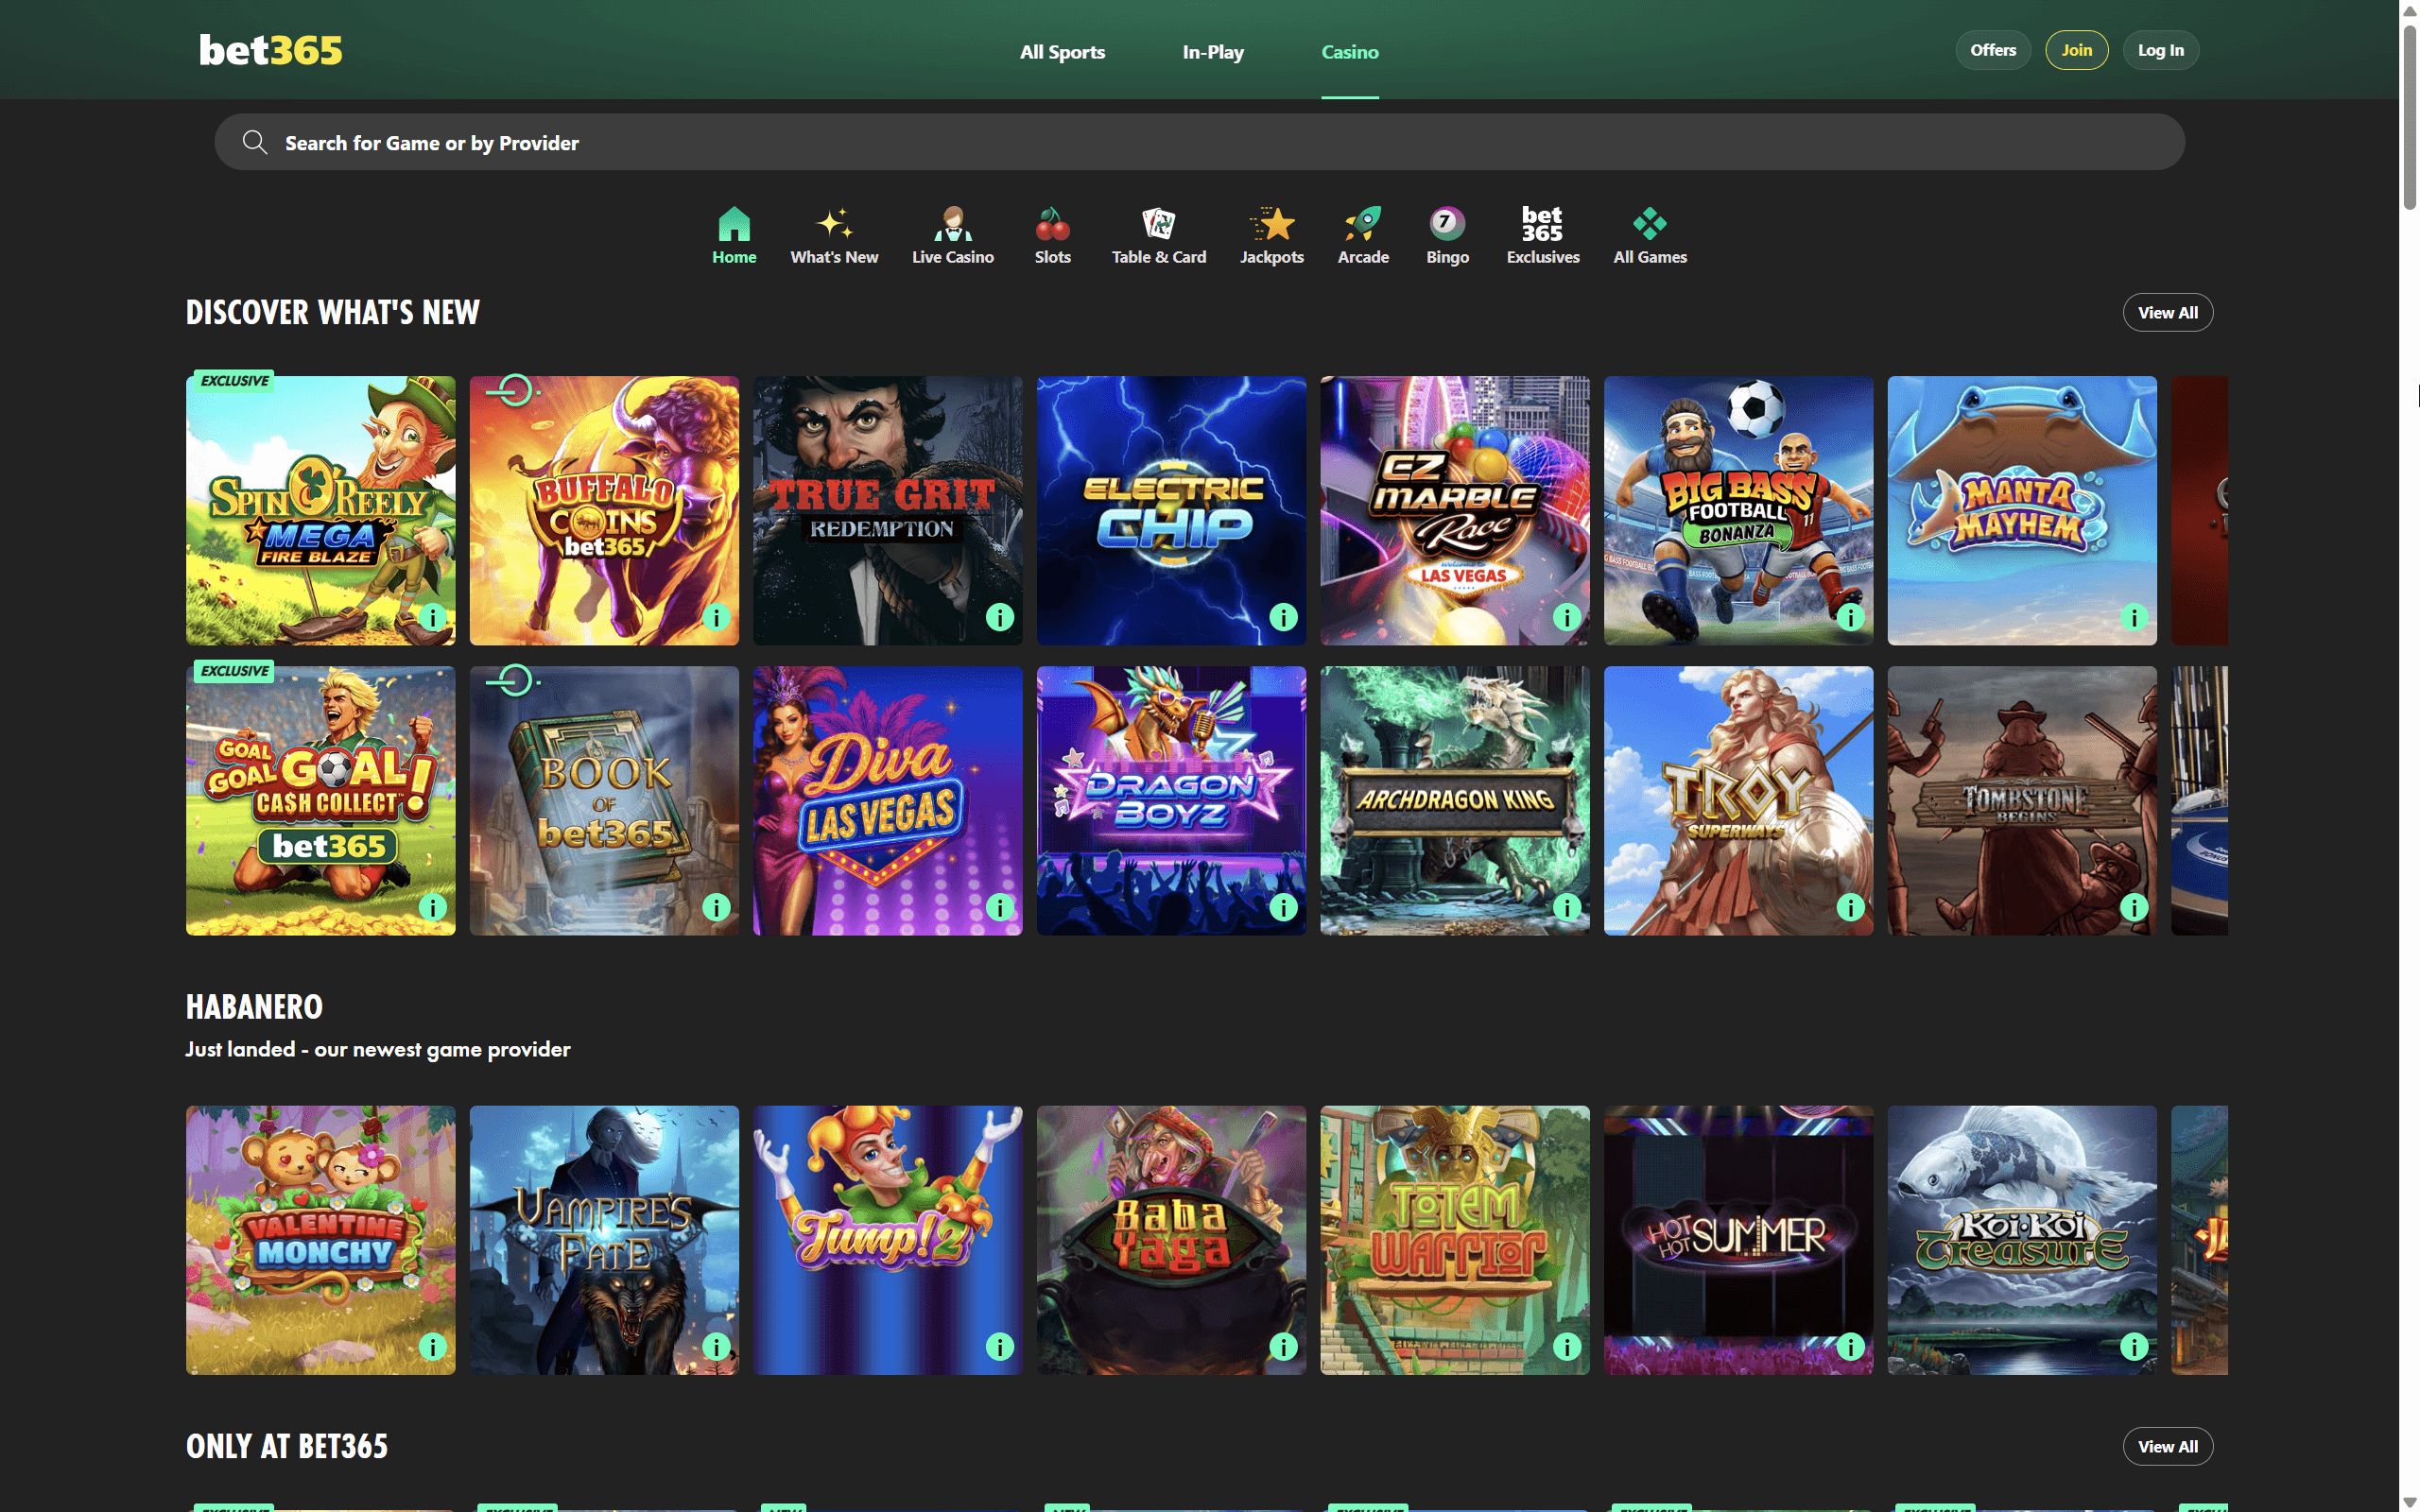Show info for Valentine Monchy

pos(432,1346)
